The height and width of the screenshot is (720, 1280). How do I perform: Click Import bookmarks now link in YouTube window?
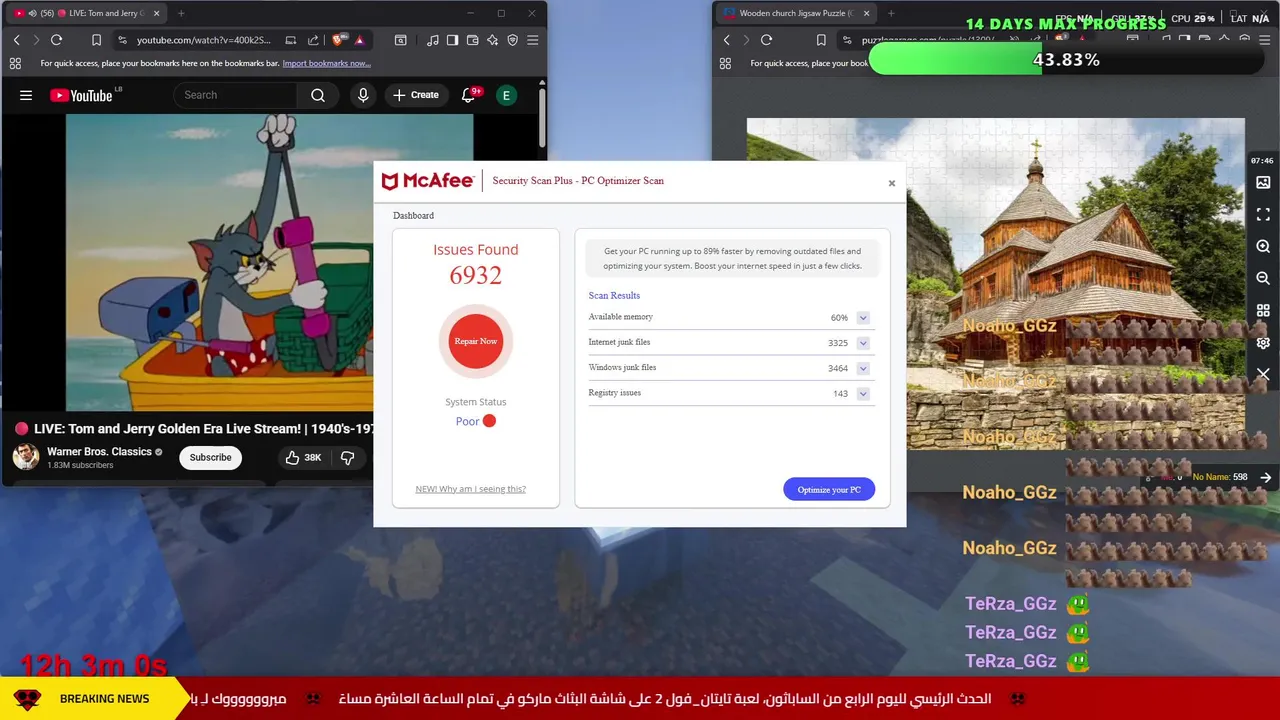(326, 63)
